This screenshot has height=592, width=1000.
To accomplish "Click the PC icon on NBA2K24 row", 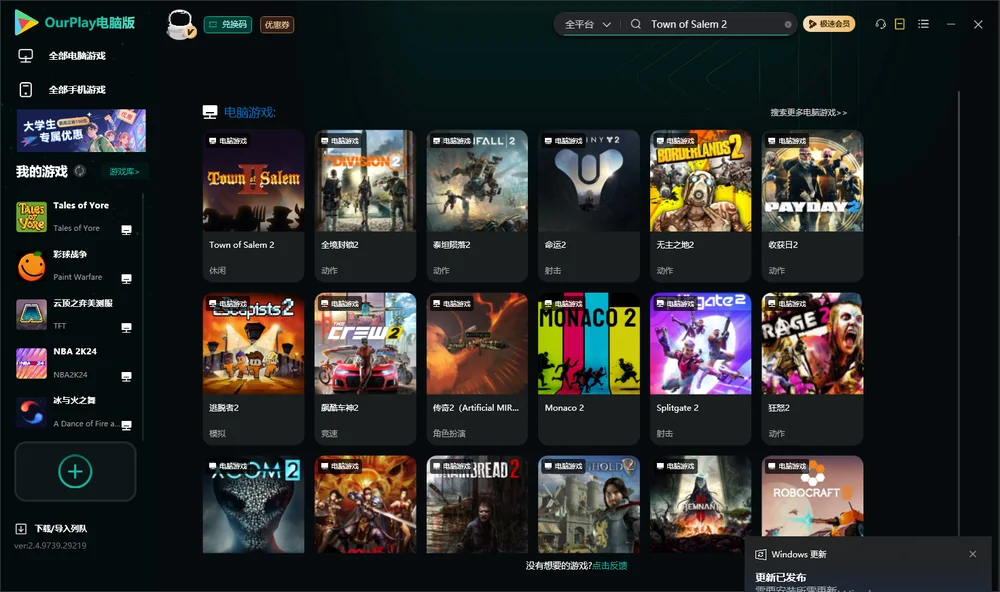I will (126, 376).
